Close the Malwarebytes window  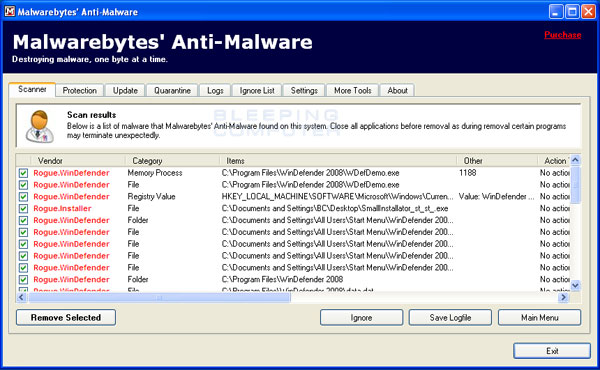click(x=589, y=11)
